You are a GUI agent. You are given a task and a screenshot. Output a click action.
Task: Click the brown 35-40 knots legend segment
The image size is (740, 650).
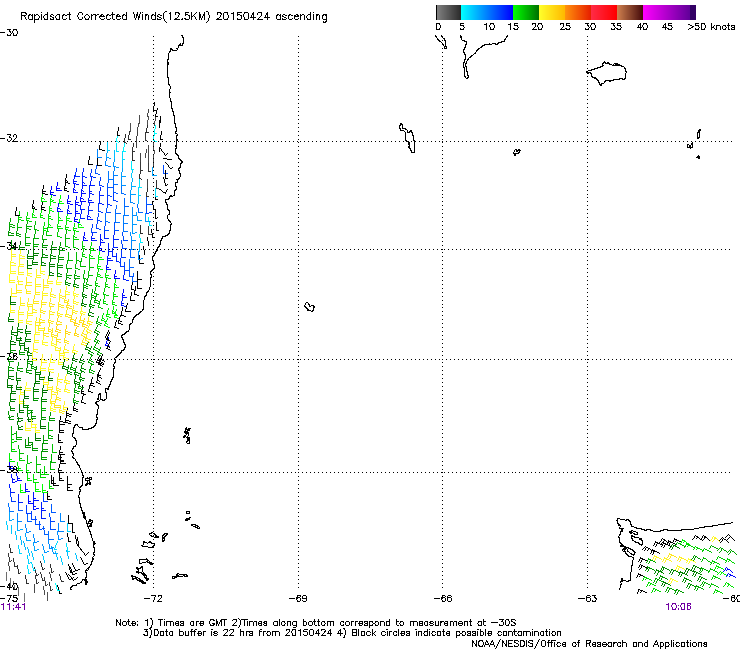[630, 12]
